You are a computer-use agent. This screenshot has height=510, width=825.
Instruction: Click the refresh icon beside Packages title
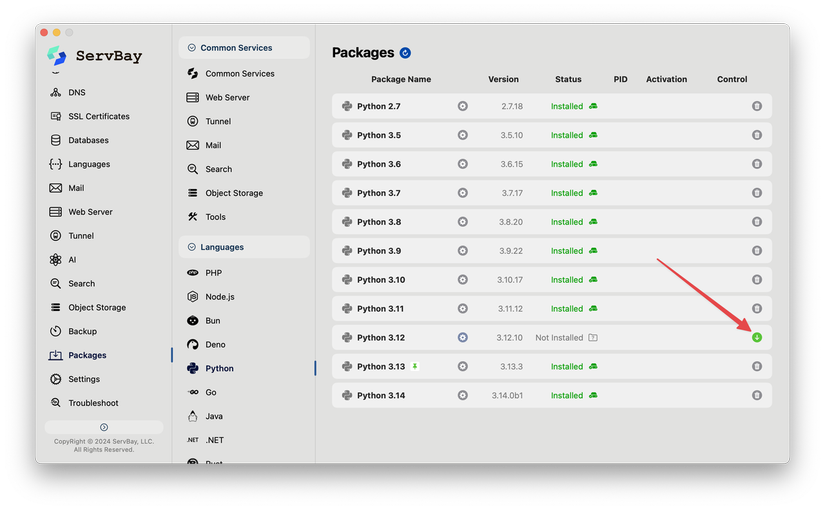tap(405, 53)
